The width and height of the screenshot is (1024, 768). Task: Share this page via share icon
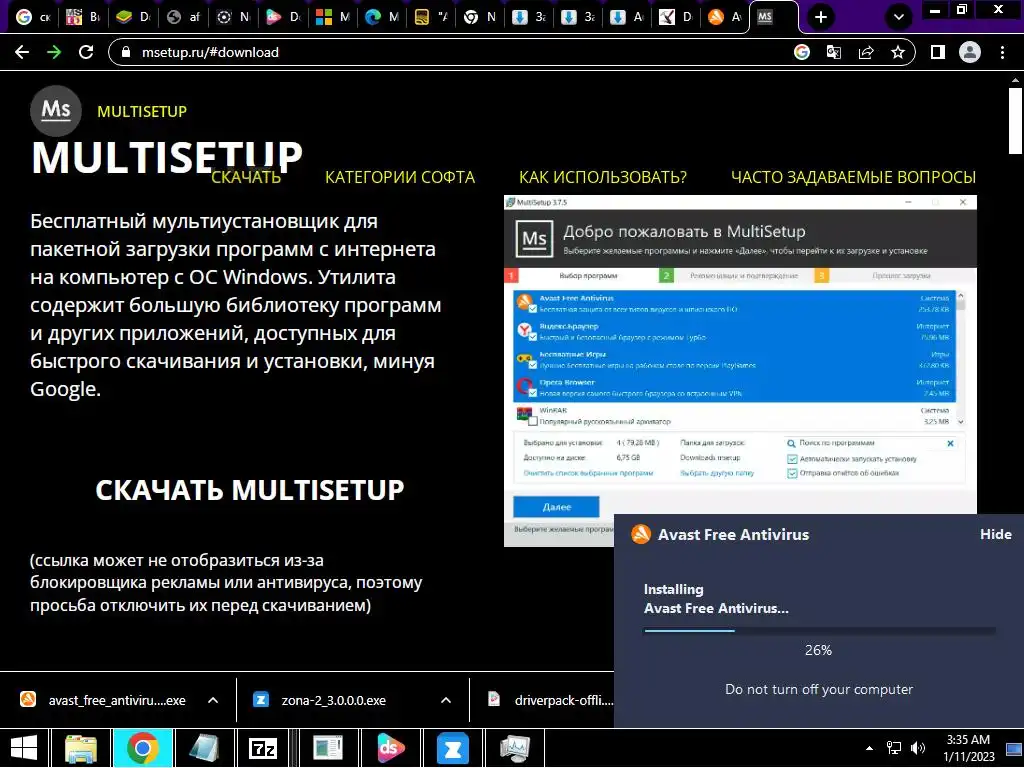point(866,52)
